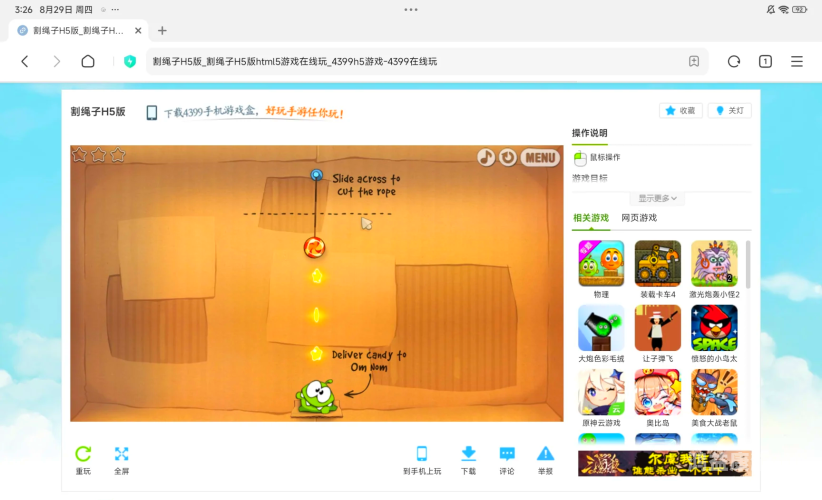Viewport: 822px width, 500px height.
Task: Bookmark page via address bar bookmark icon
Action: tap(694, 61)
